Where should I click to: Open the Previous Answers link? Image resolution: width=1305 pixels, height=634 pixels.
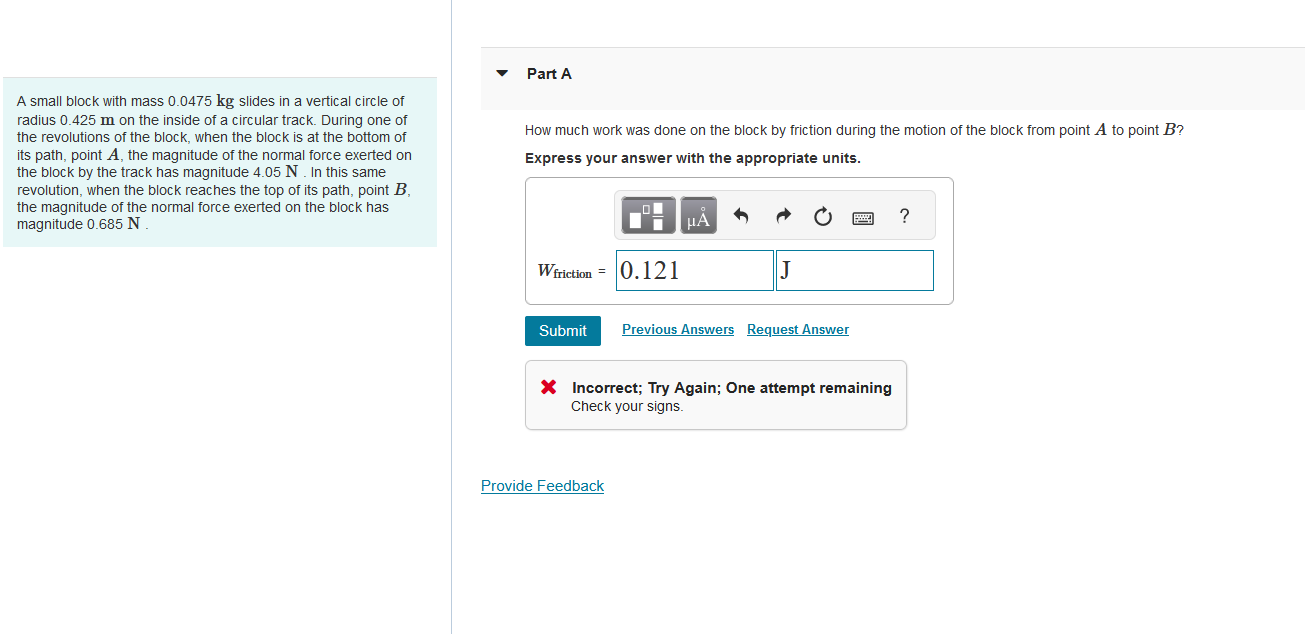(x=678, y=330)
